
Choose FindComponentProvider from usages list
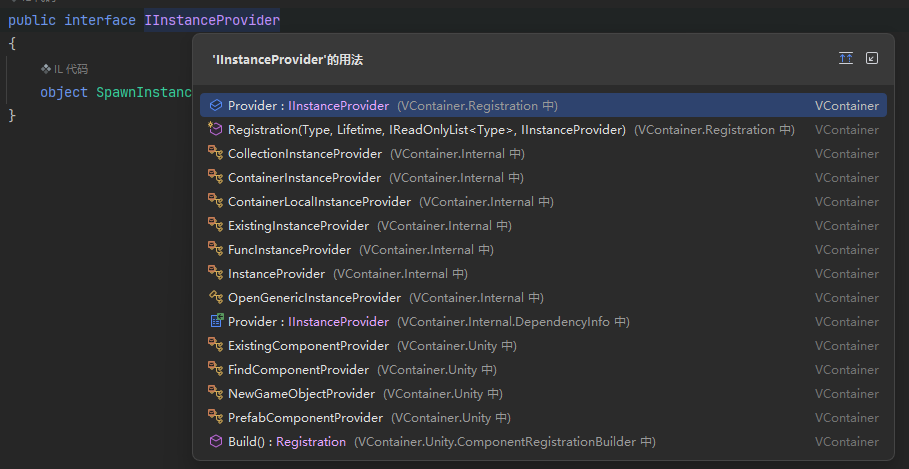coord(298,369)
